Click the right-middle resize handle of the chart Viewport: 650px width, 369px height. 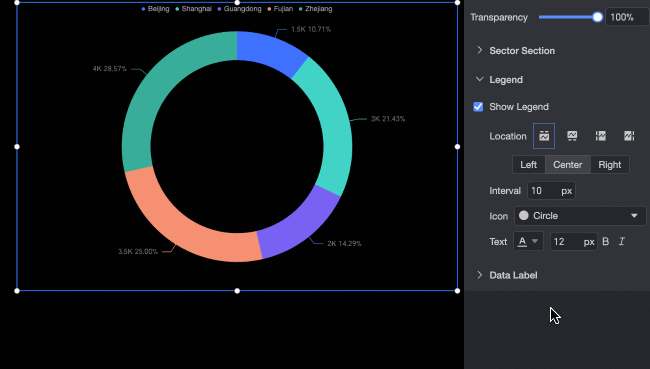coord(457,146)
